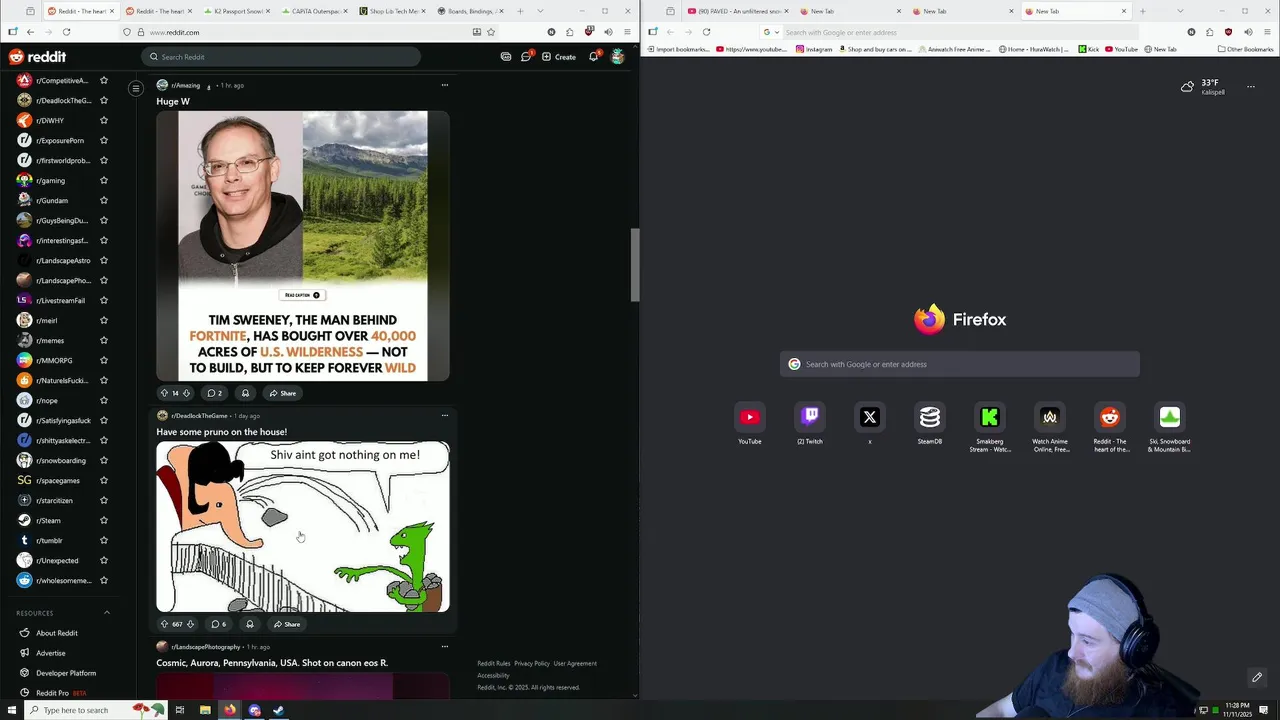Toggle favorite star for r/MMORPG
Image resolution: width=1280 pixels, height=720 pixels.
pyautogui.click(x=104, y=360)
